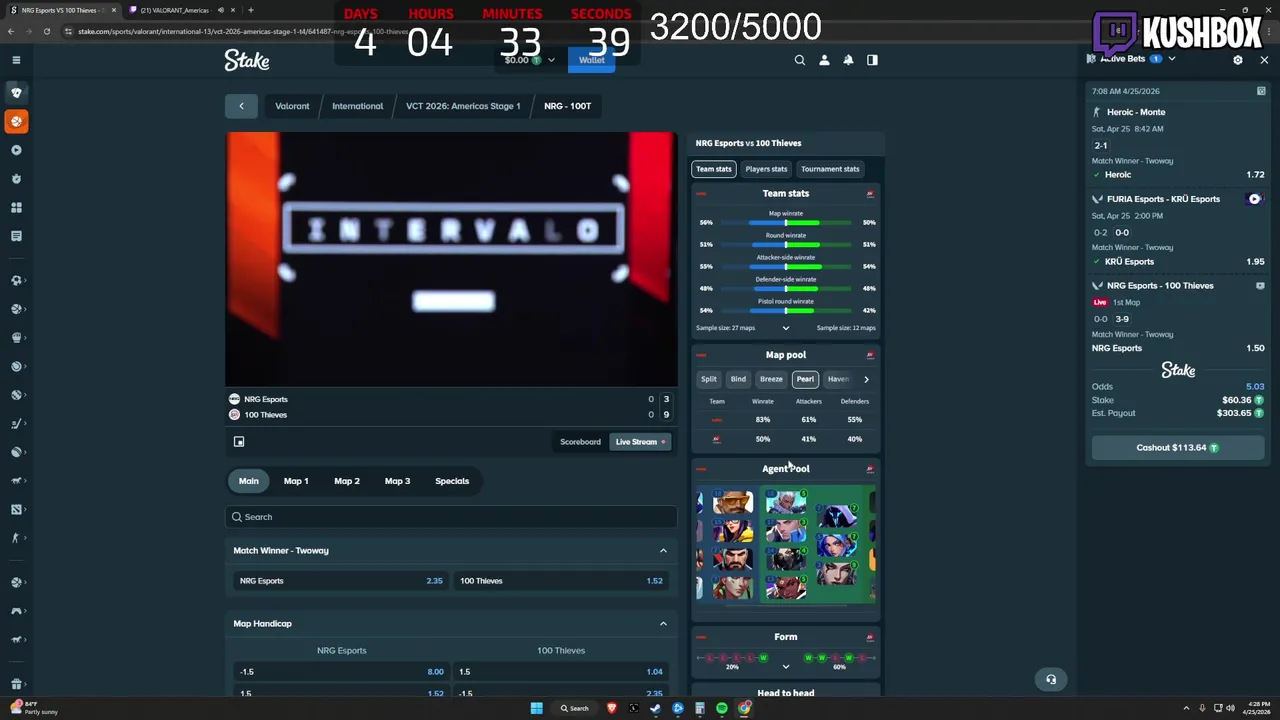Open the Wallet button
Screen dimensions: 1280x720
coord(592,60)
